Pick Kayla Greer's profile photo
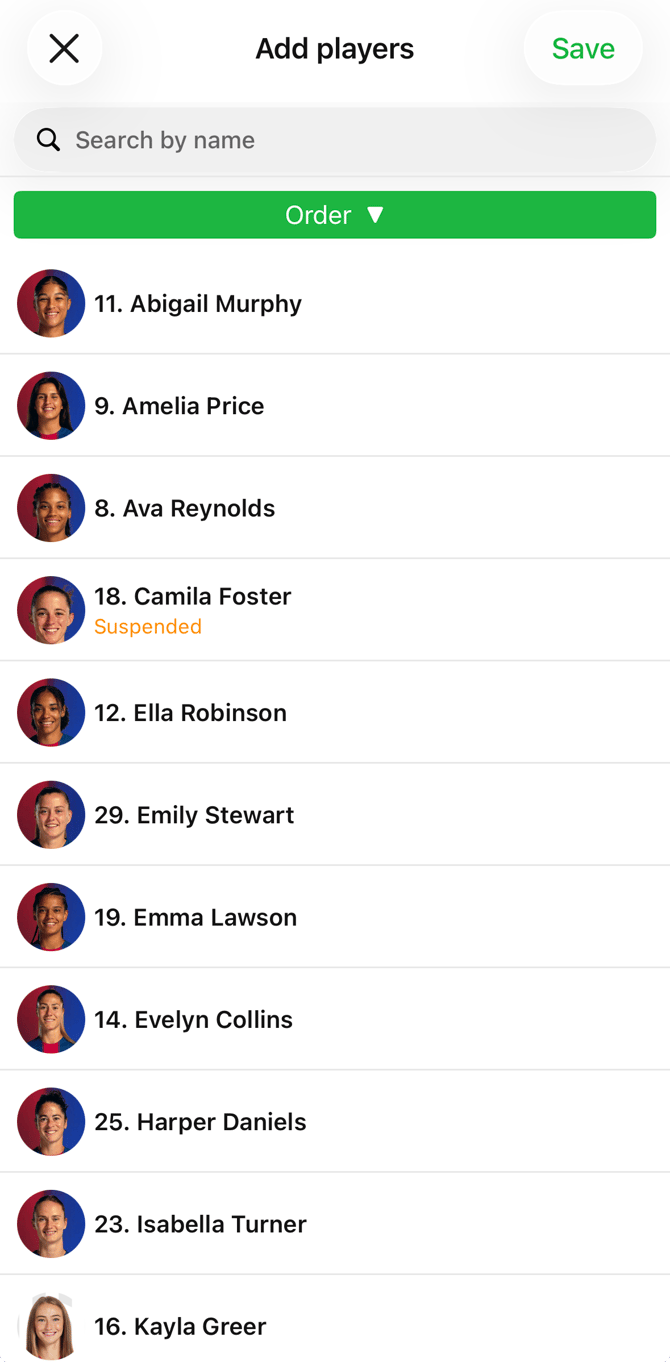This screenshot has width=670, height=1362. point(51,1326)
